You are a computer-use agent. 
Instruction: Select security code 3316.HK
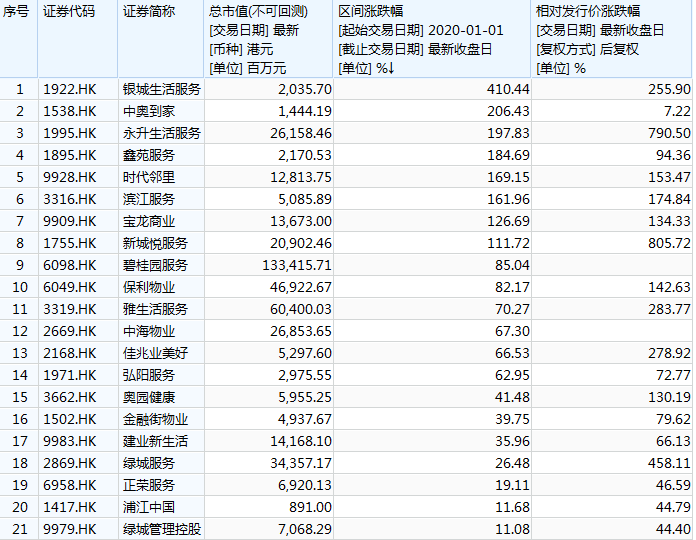pyautogui.click(x=70, y=199)
